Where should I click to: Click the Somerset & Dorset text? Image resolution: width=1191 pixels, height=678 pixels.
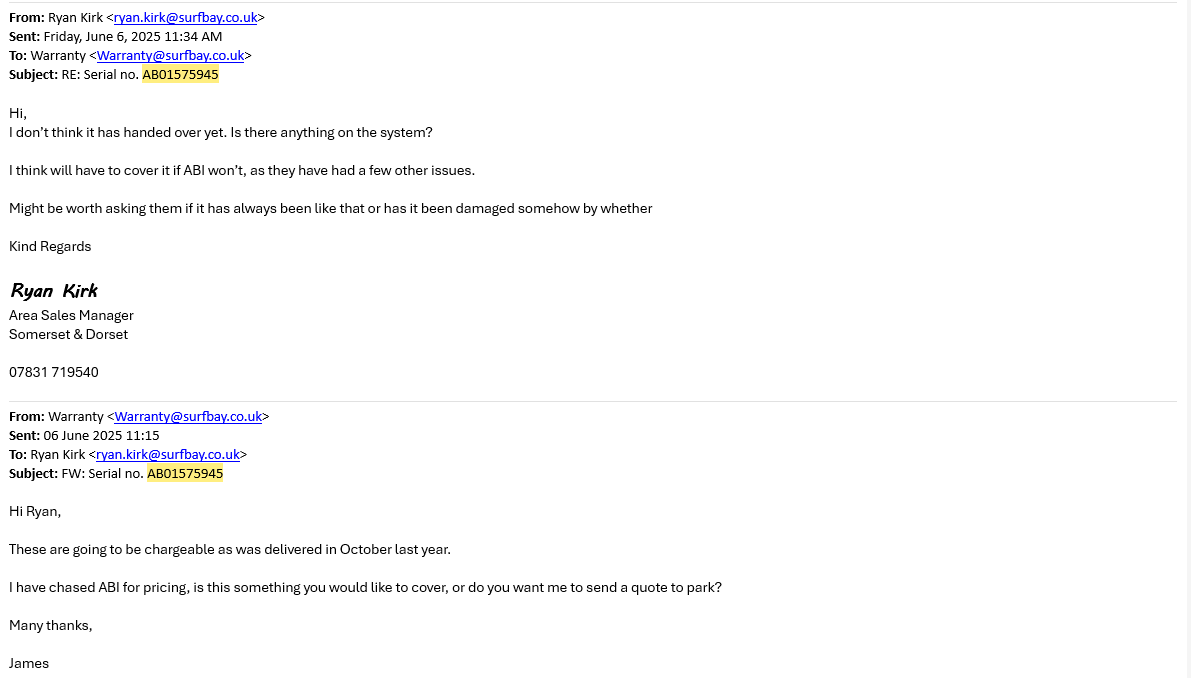click(68, 335)
